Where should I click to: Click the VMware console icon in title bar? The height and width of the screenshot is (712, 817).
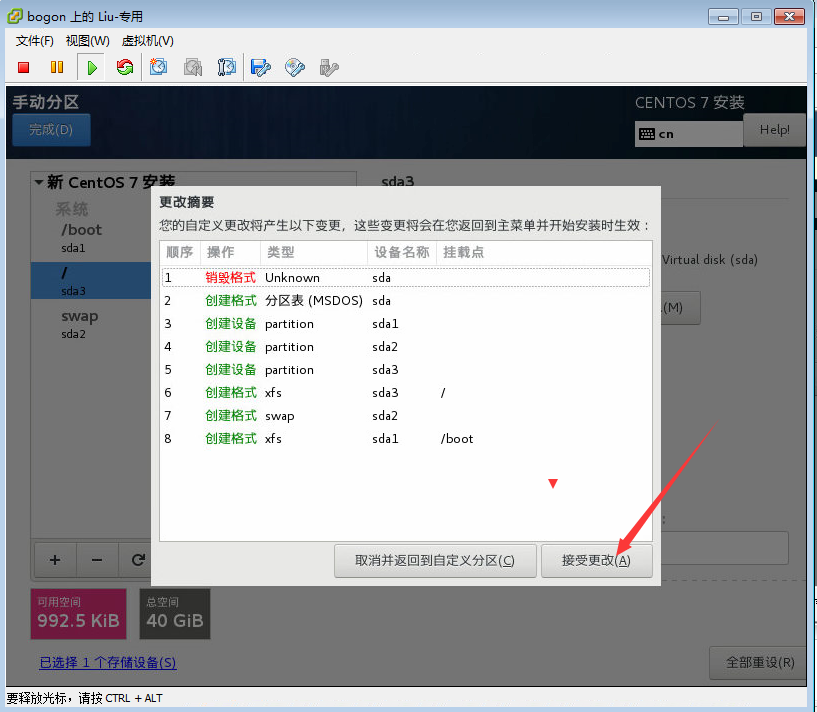pyautogui.click(x=15, y=16)
